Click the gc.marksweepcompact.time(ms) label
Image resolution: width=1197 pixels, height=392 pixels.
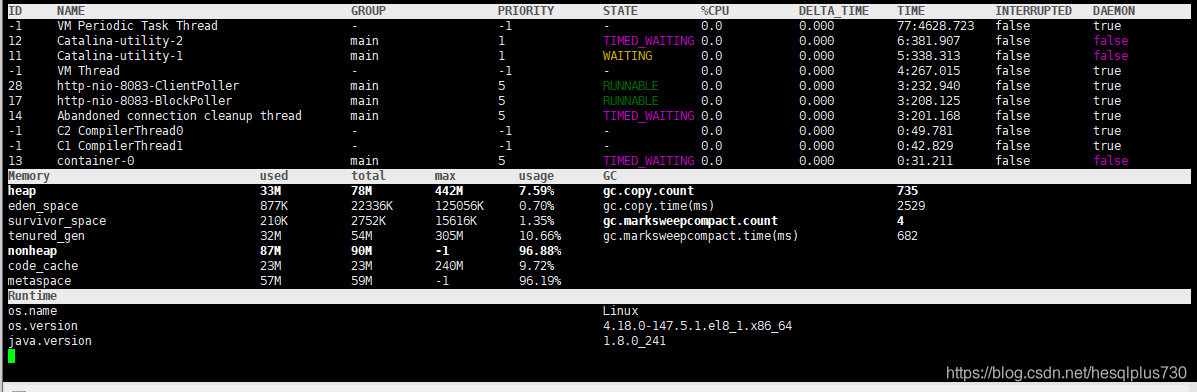(700, 236)
